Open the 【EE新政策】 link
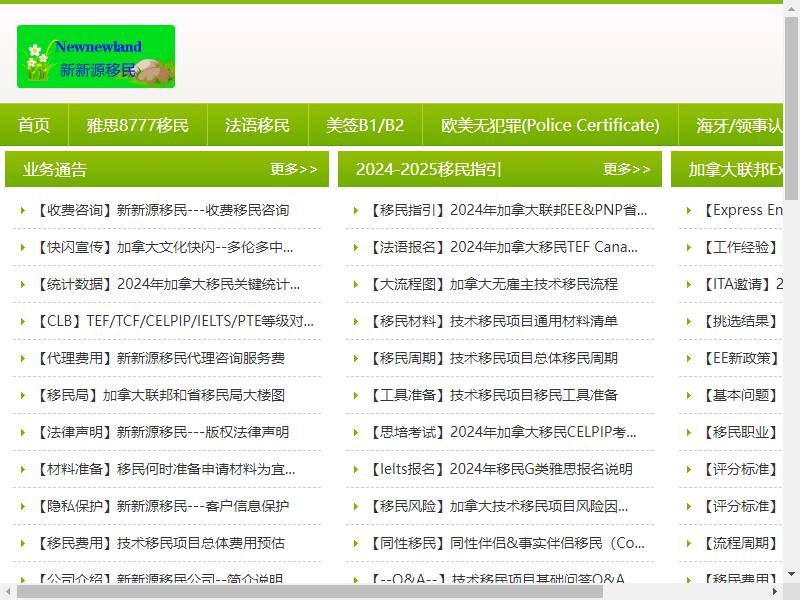This screenshot has width=800, height=600. click(741, 358)
